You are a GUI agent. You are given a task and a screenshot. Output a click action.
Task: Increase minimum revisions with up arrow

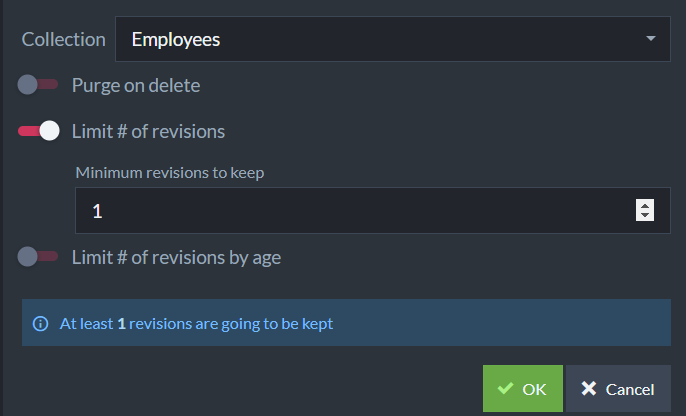pyautogui.click(x=645, y=205)
